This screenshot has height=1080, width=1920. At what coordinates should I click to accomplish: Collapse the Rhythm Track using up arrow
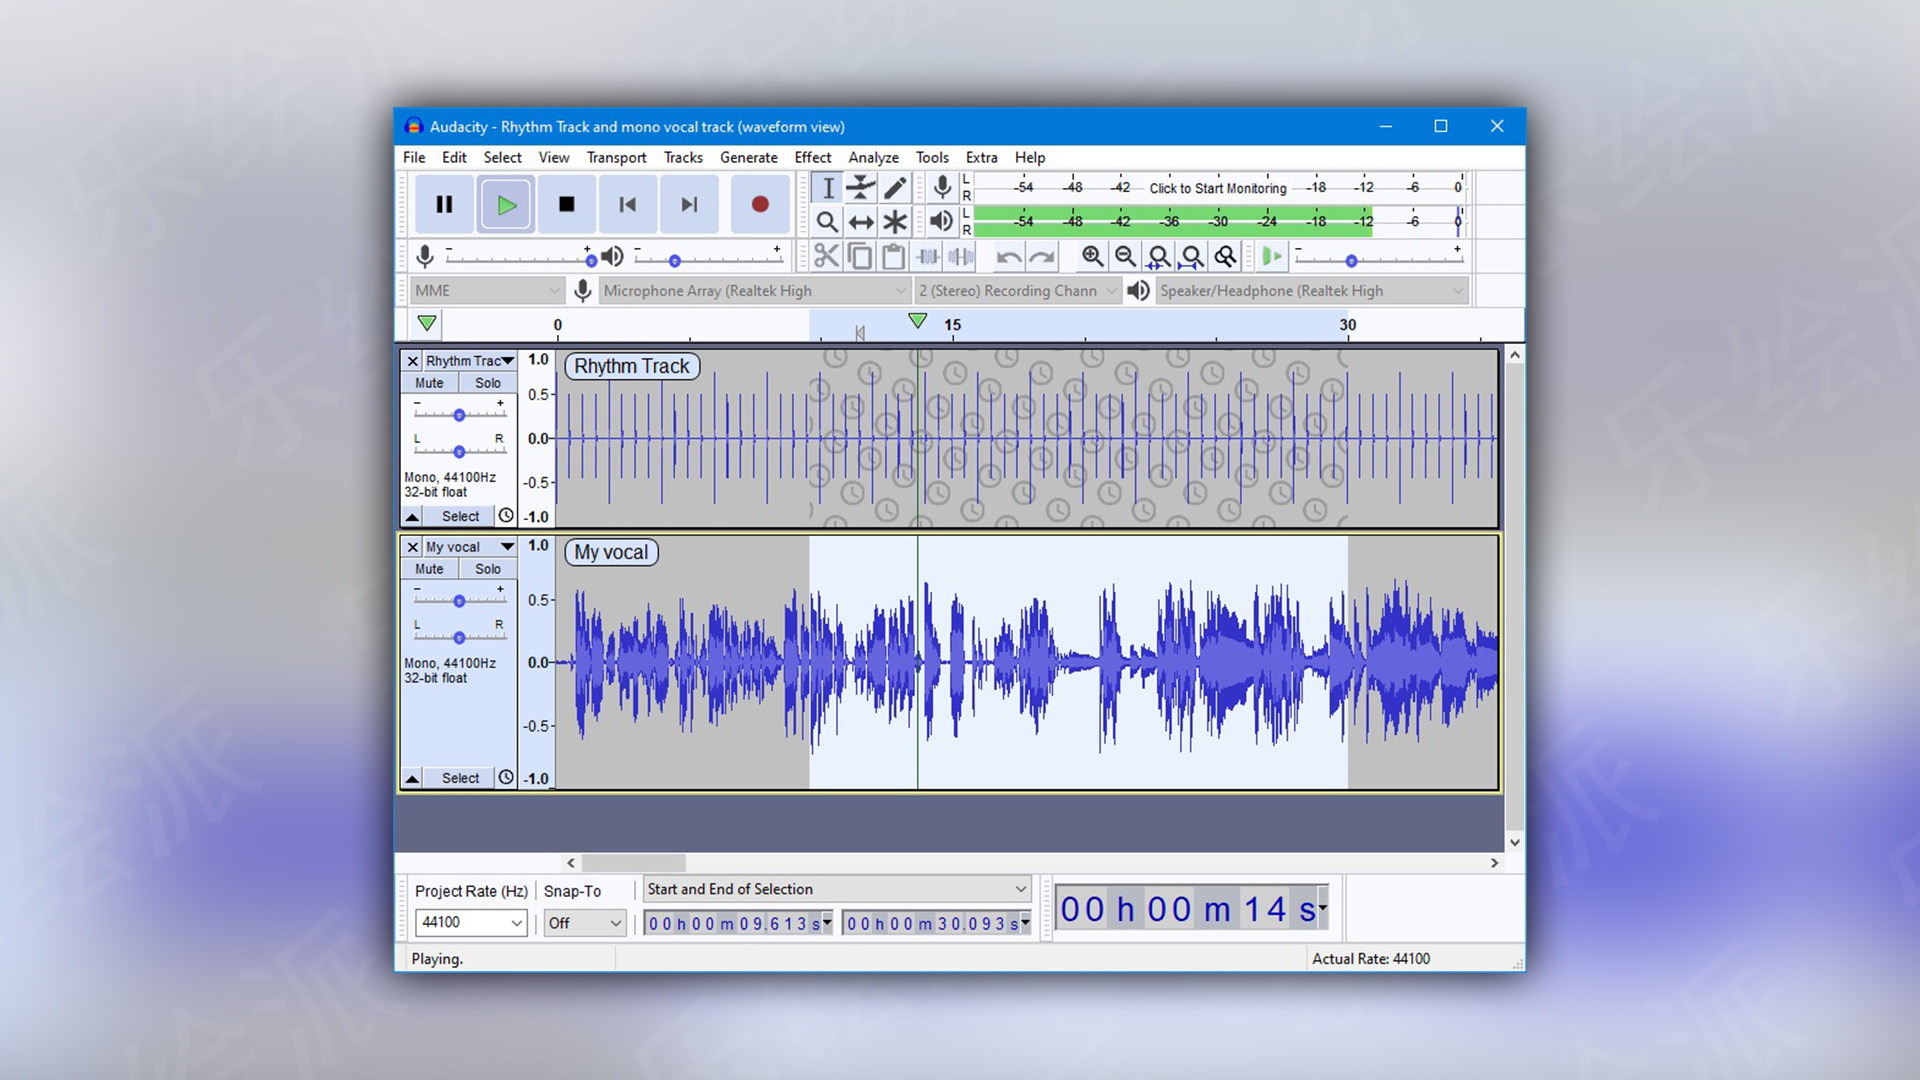412,516
